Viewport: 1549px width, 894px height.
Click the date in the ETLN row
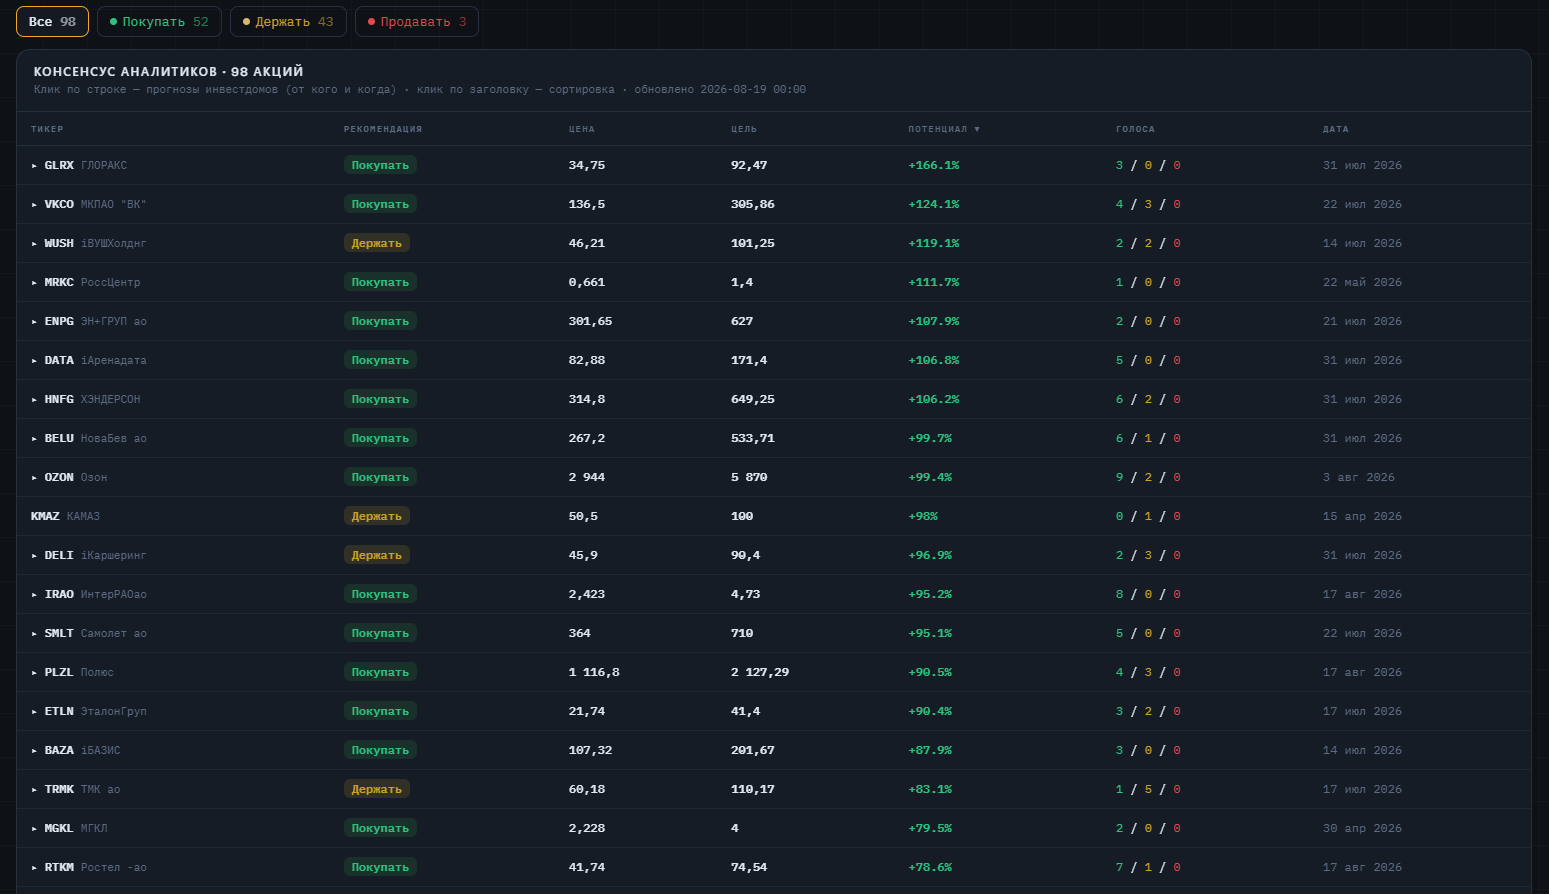pos(1362,711)
